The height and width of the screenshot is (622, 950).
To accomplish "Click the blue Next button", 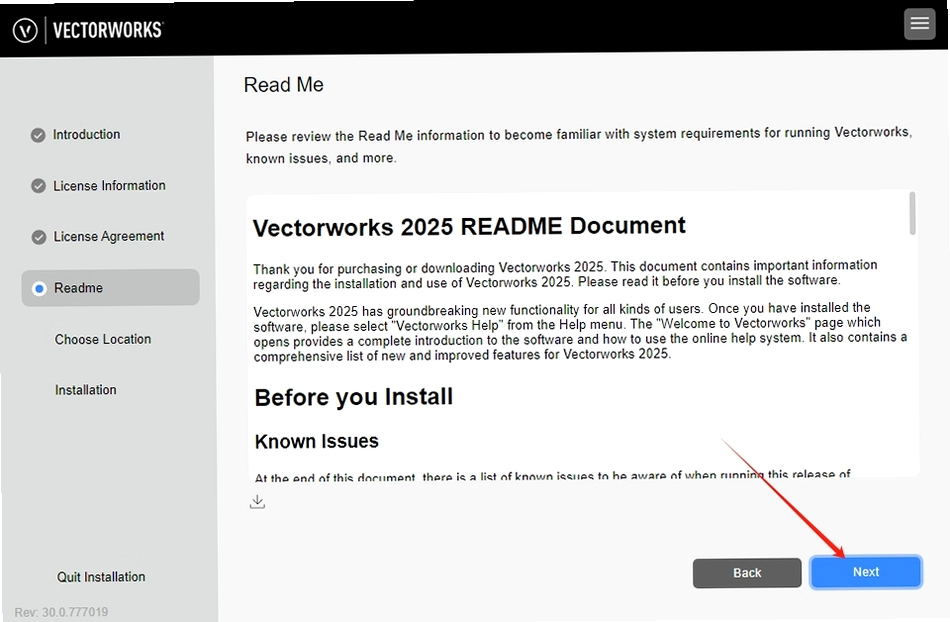I will point(866,572).
